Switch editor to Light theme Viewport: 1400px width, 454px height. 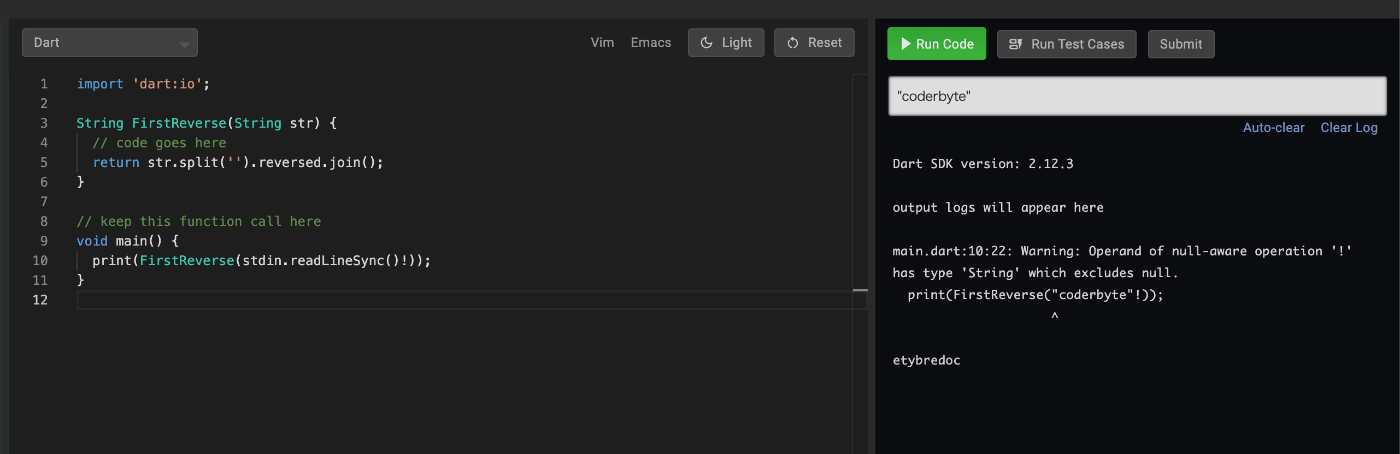click(x=726, y=43)
